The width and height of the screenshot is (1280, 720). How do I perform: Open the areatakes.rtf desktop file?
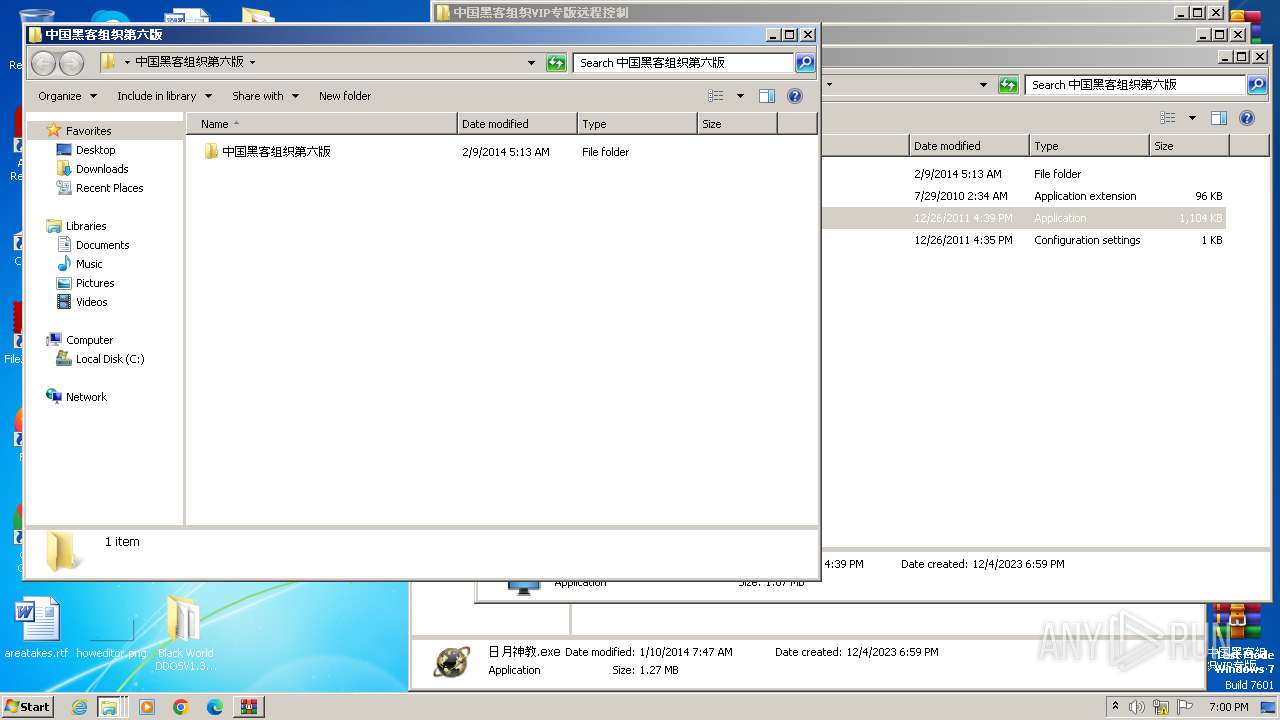pos(37,628)
